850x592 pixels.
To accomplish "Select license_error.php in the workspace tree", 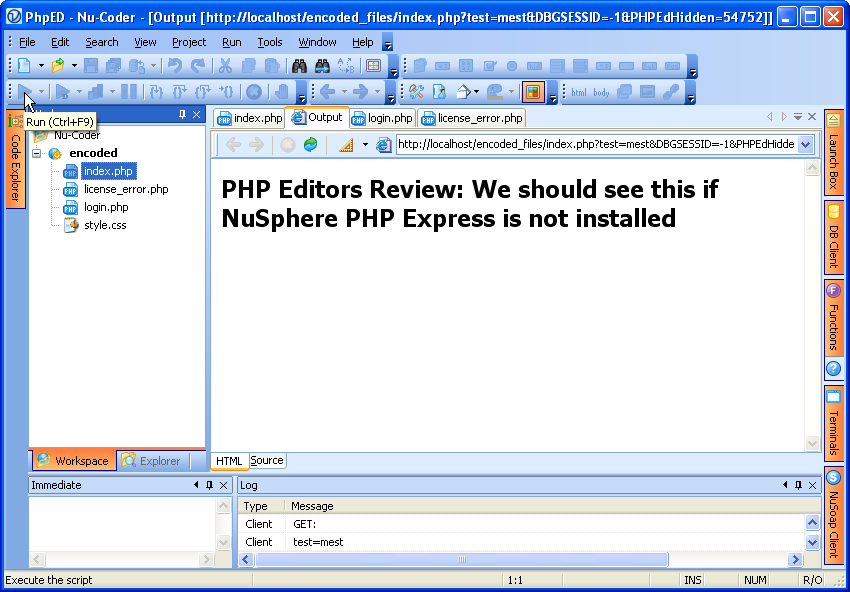I will [126, 189].
